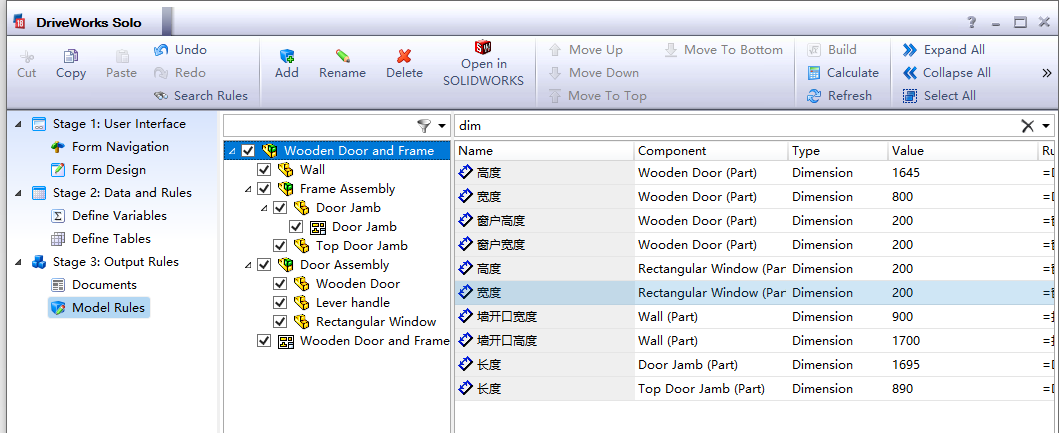Image resolution: width=1059 pixels, height=433 pixels.
Task: Click the red Delete icon
Action: pyautogui.click(x=405, y=56)
